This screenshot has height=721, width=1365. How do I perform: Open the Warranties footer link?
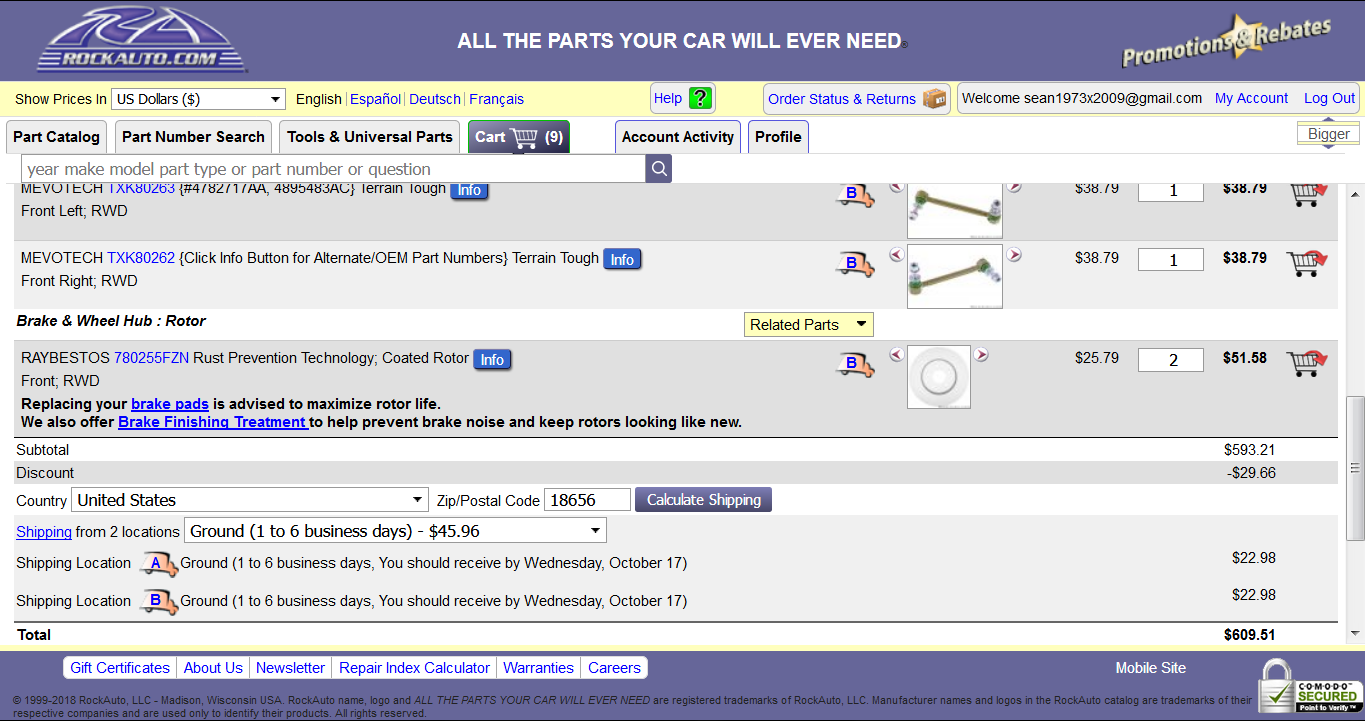tap(538, 668)
